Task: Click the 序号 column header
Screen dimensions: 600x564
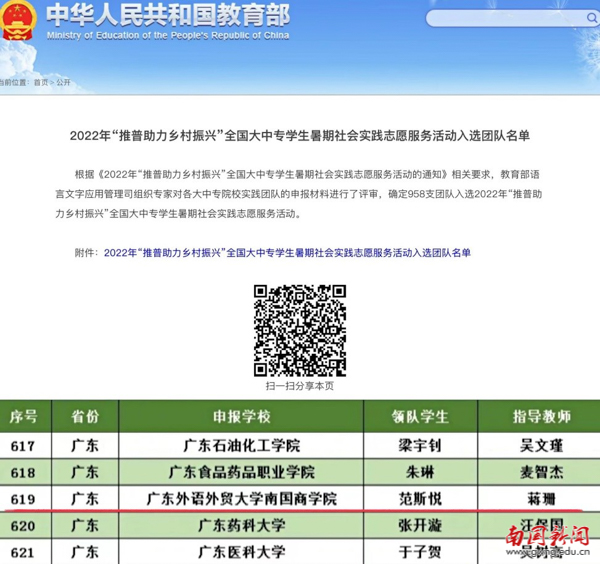Action: coord(23,416)
